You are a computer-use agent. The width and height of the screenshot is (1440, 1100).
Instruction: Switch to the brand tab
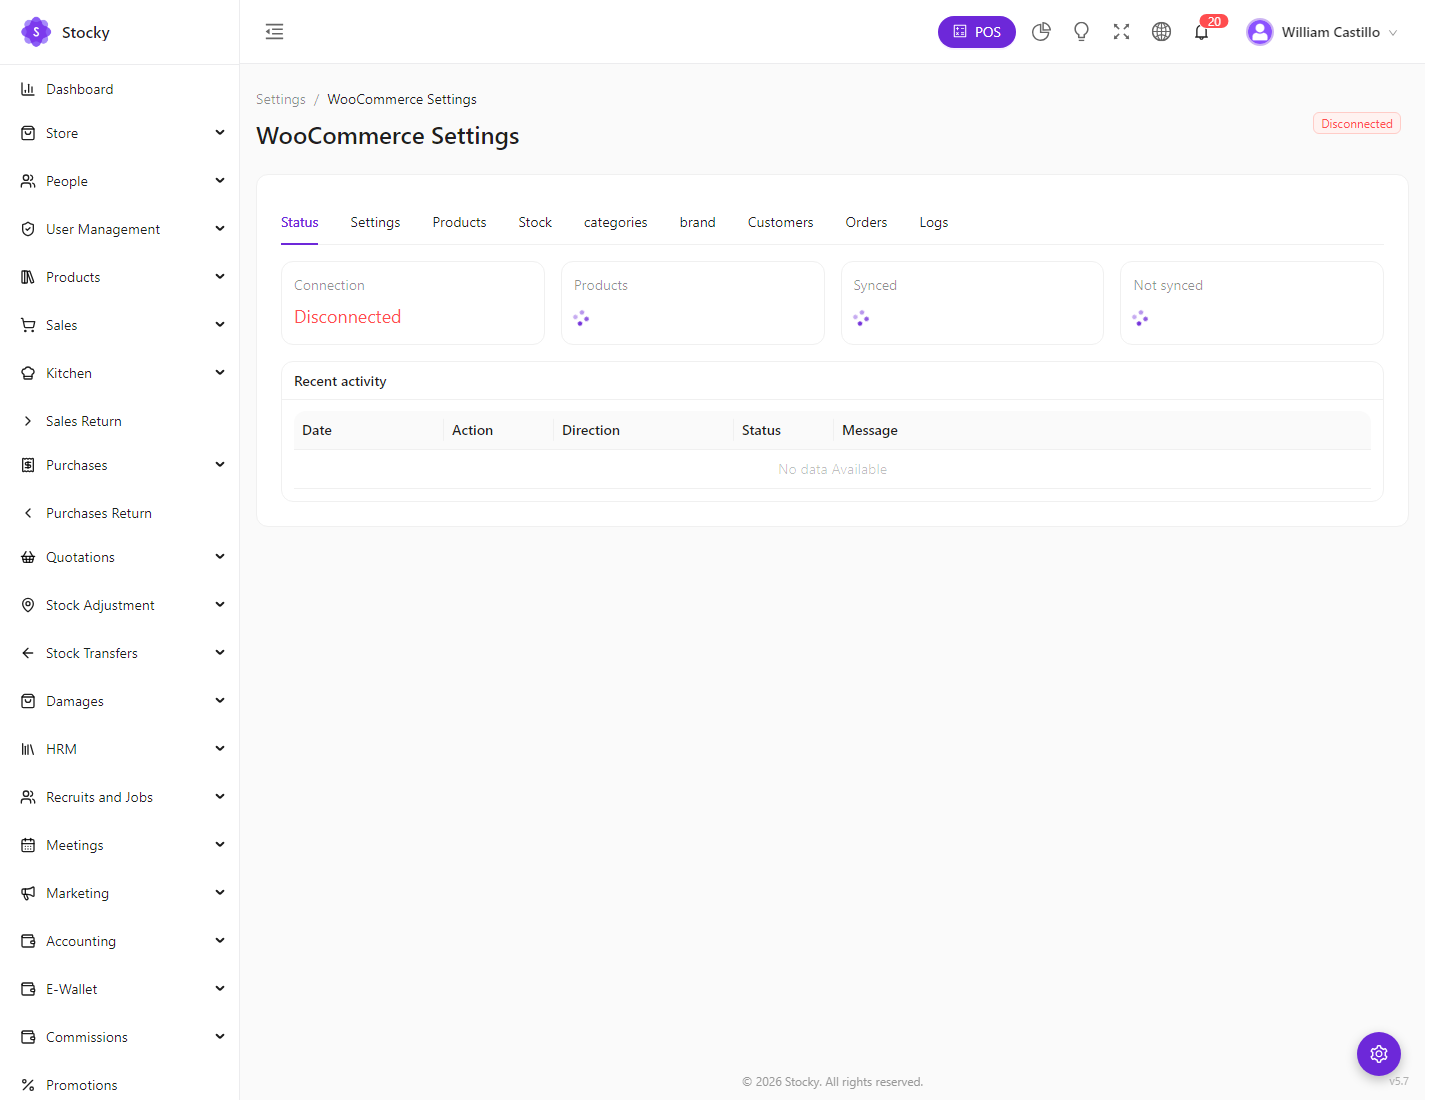click(x=698, y=222)
